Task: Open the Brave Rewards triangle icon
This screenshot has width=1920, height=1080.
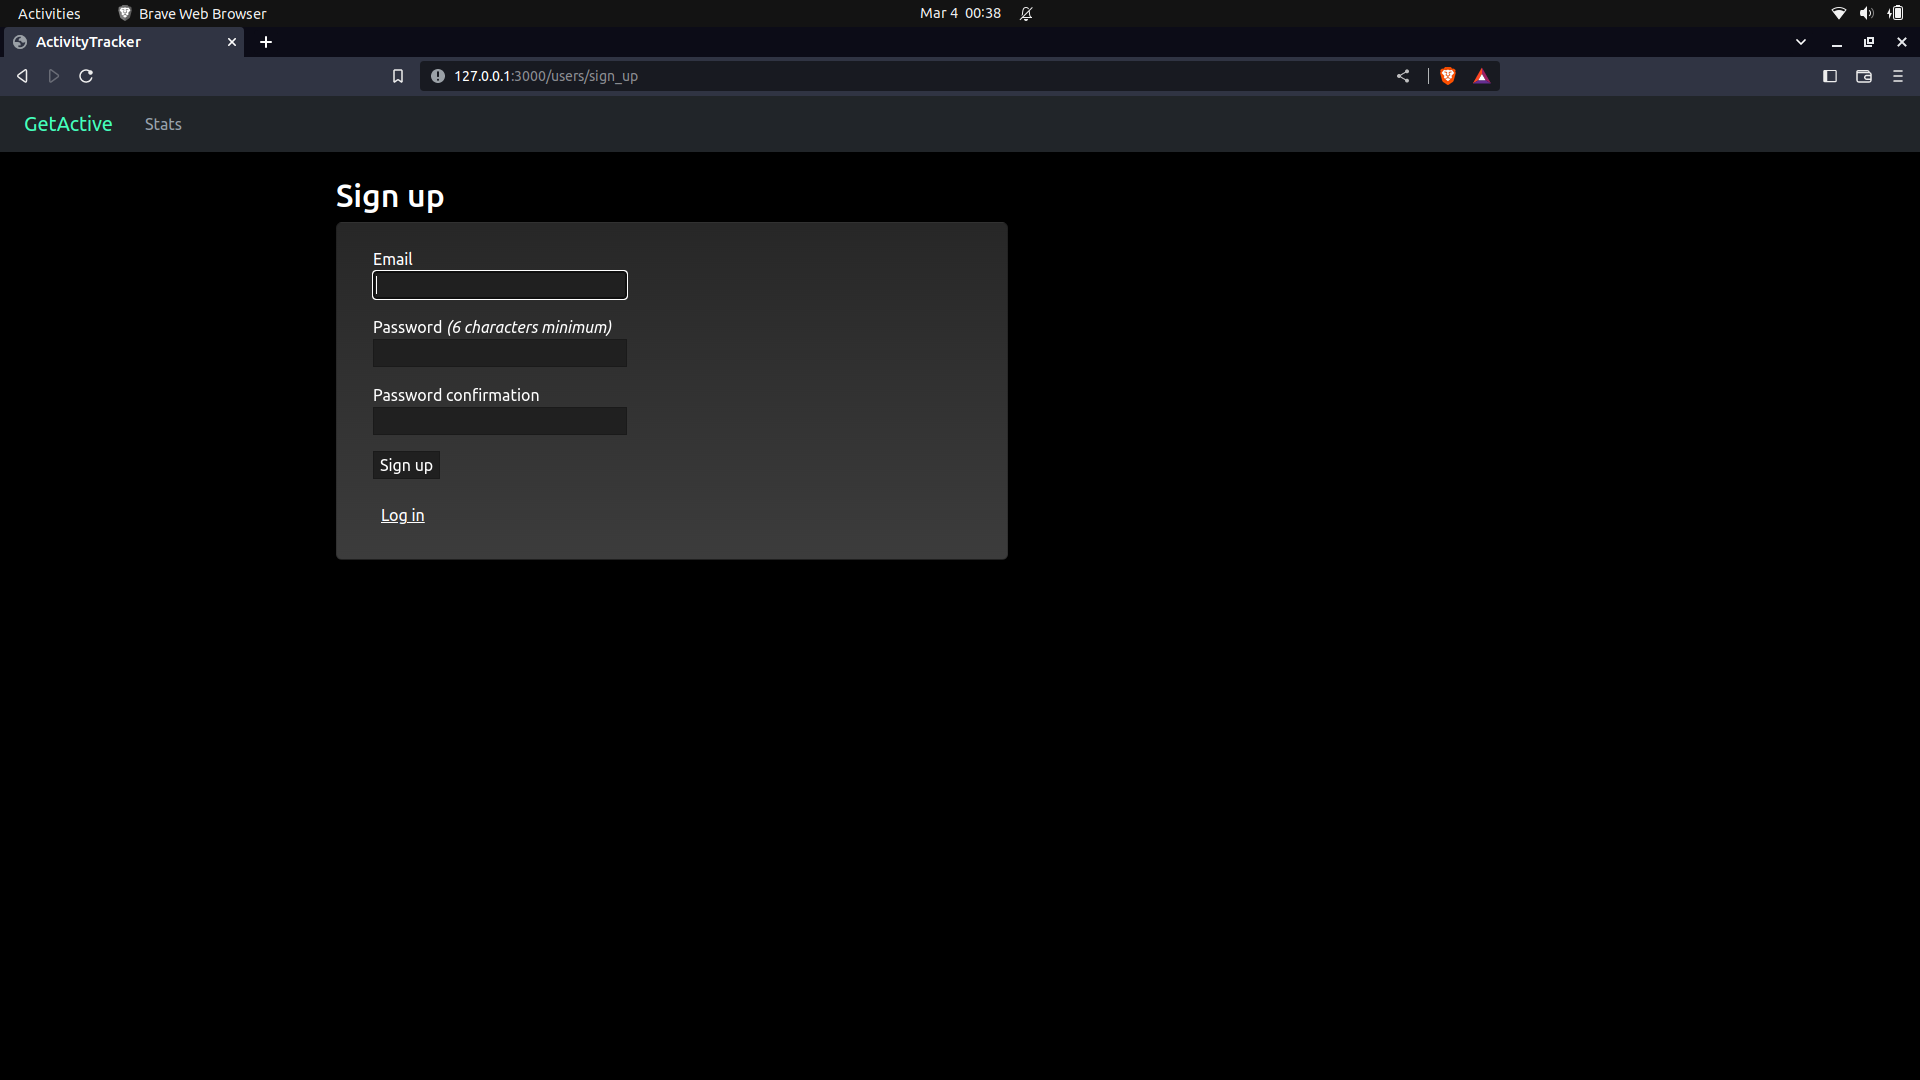Action: pyautogui.click(x=1481, y=76)
